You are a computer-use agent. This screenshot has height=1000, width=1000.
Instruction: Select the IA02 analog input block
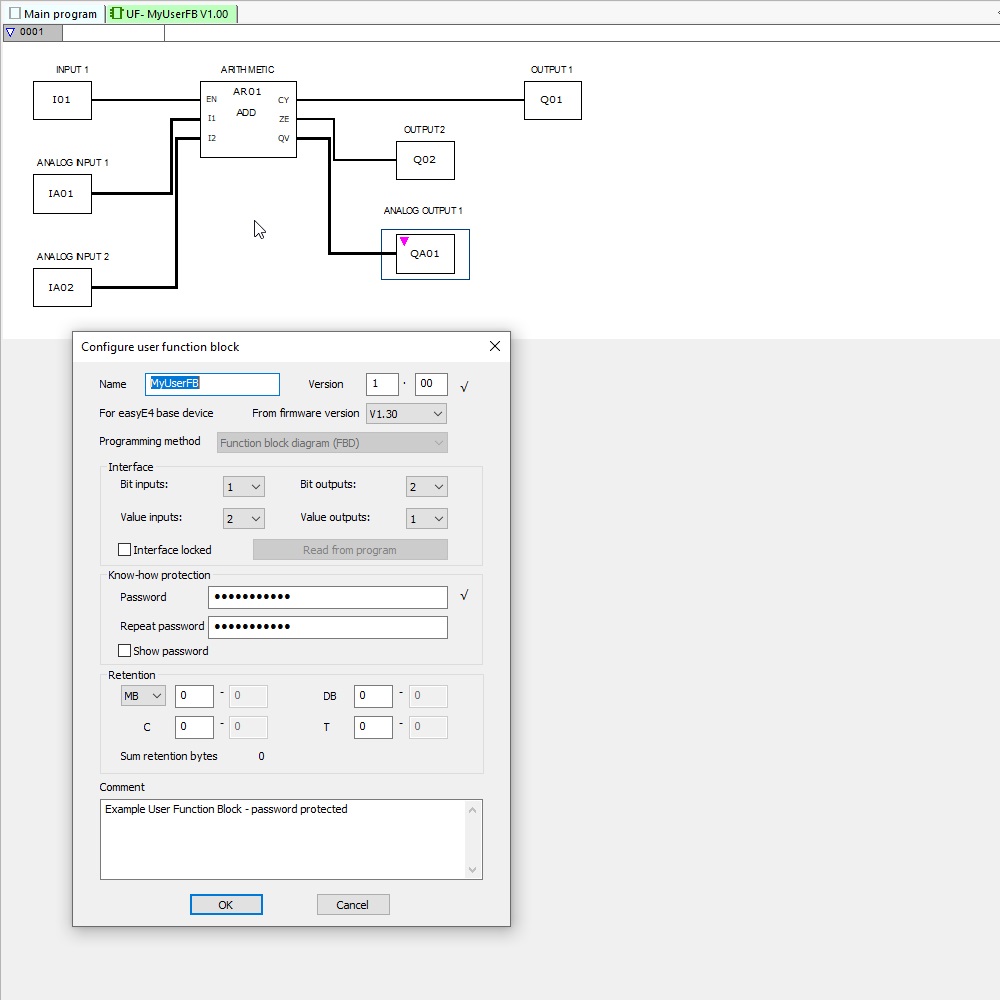[62, 288]
